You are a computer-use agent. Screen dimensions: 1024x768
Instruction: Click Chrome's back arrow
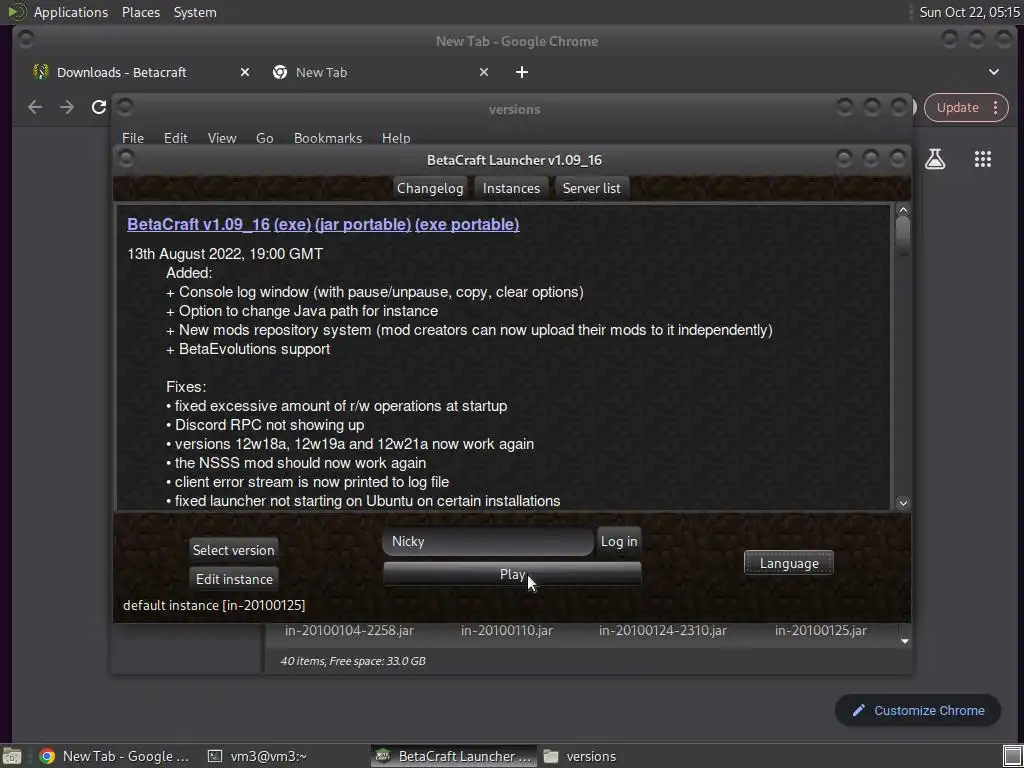(35, 107)
